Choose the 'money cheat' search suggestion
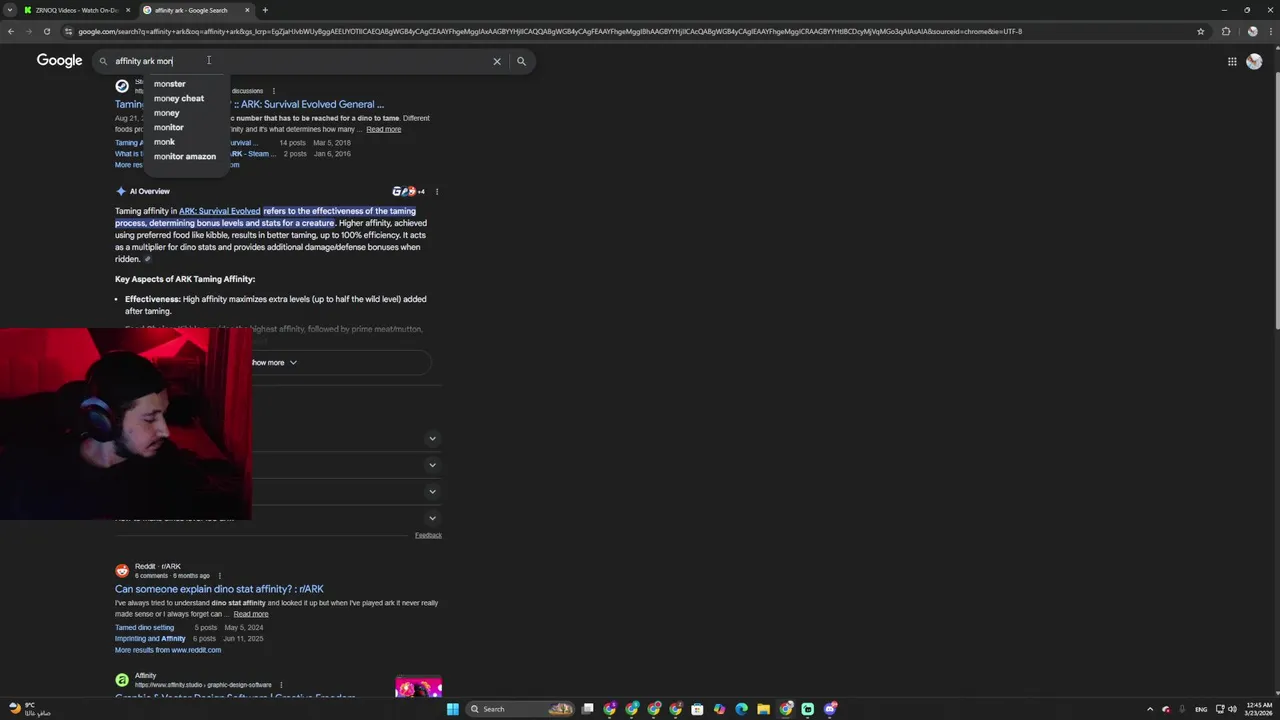1280x720 pixels. point(179,98)
